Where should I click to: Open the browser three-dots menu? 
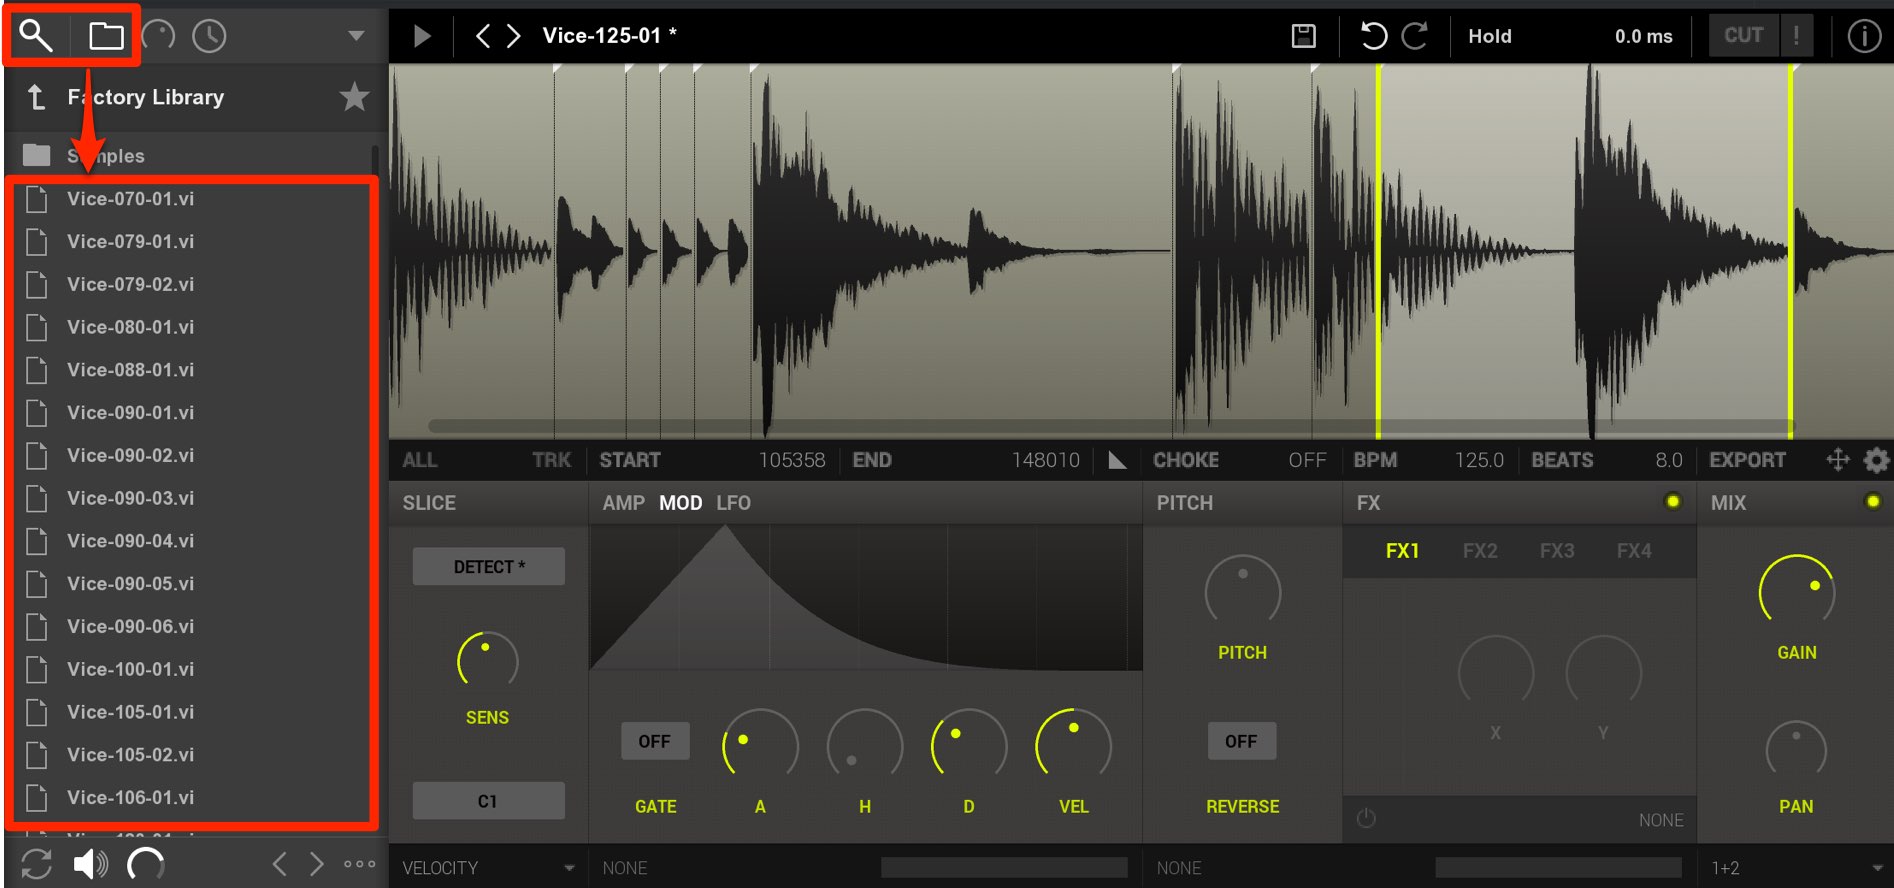[x=359, y=864]
